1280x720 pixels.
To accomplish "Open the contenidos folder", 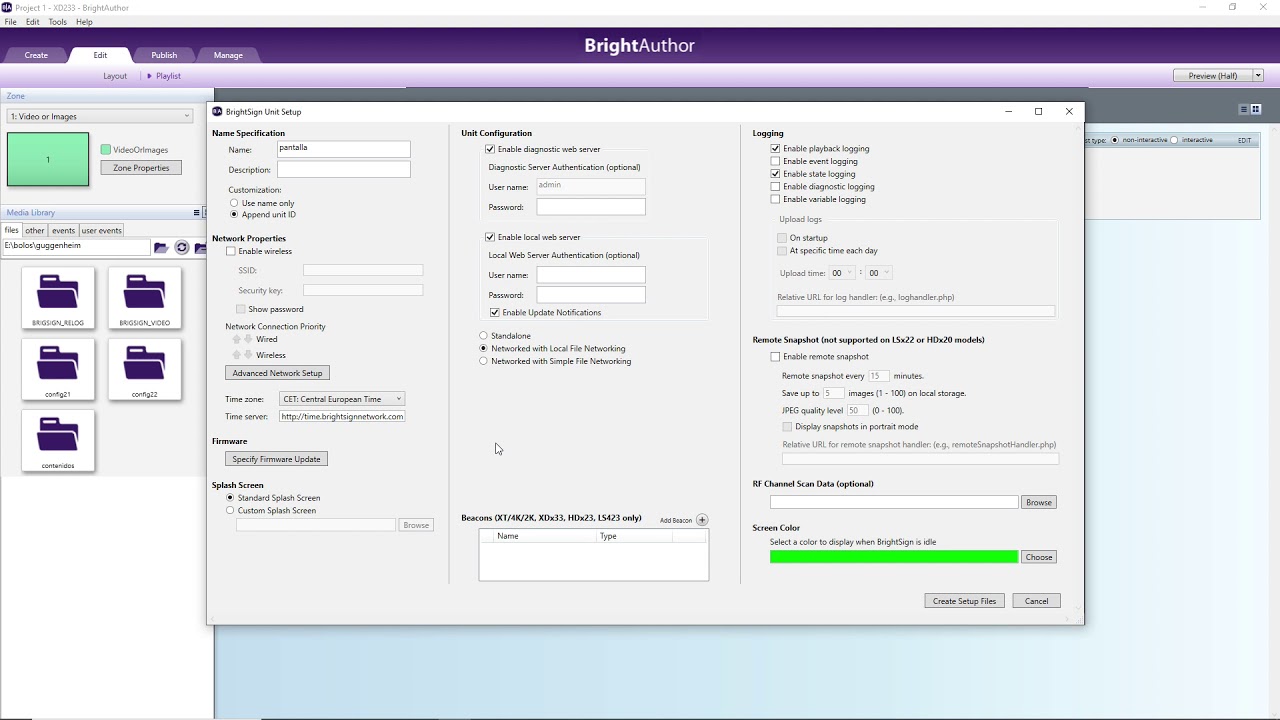I will [x=58, y=440].
